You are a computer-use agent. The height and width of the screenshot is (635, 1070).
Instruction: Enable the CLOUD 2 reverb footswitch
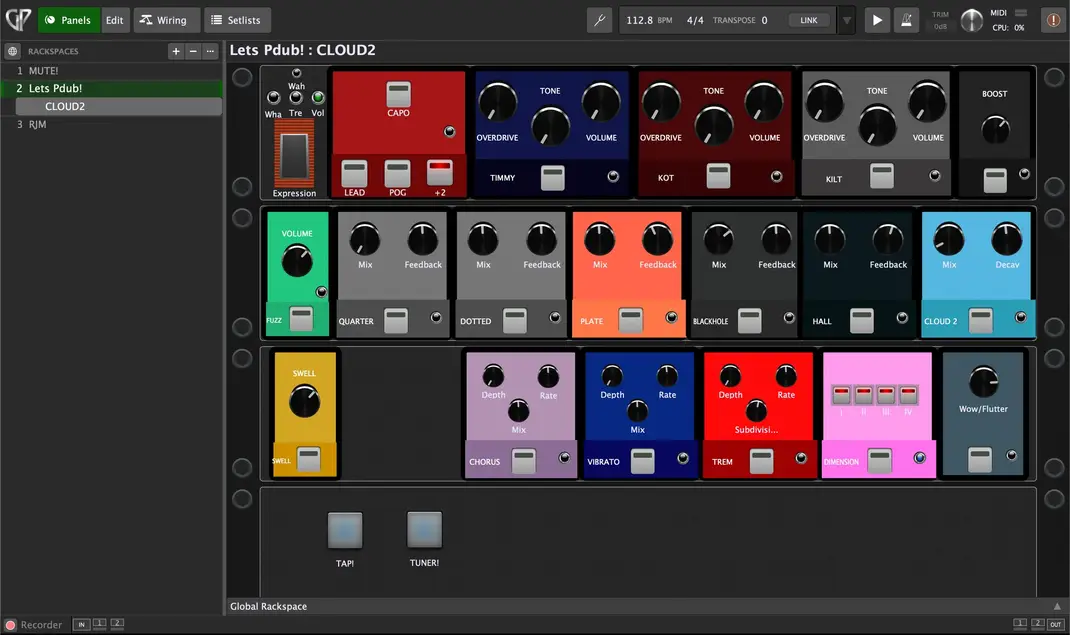tap(981, 320)
